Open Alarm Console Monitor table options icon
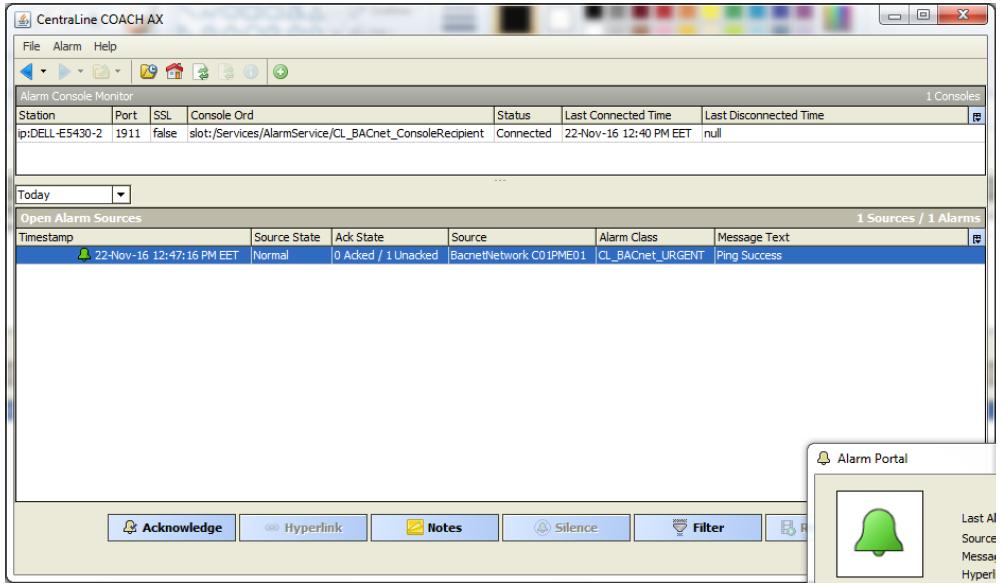The width and height of the screenshot is (1004, 586). coord(977,117)
